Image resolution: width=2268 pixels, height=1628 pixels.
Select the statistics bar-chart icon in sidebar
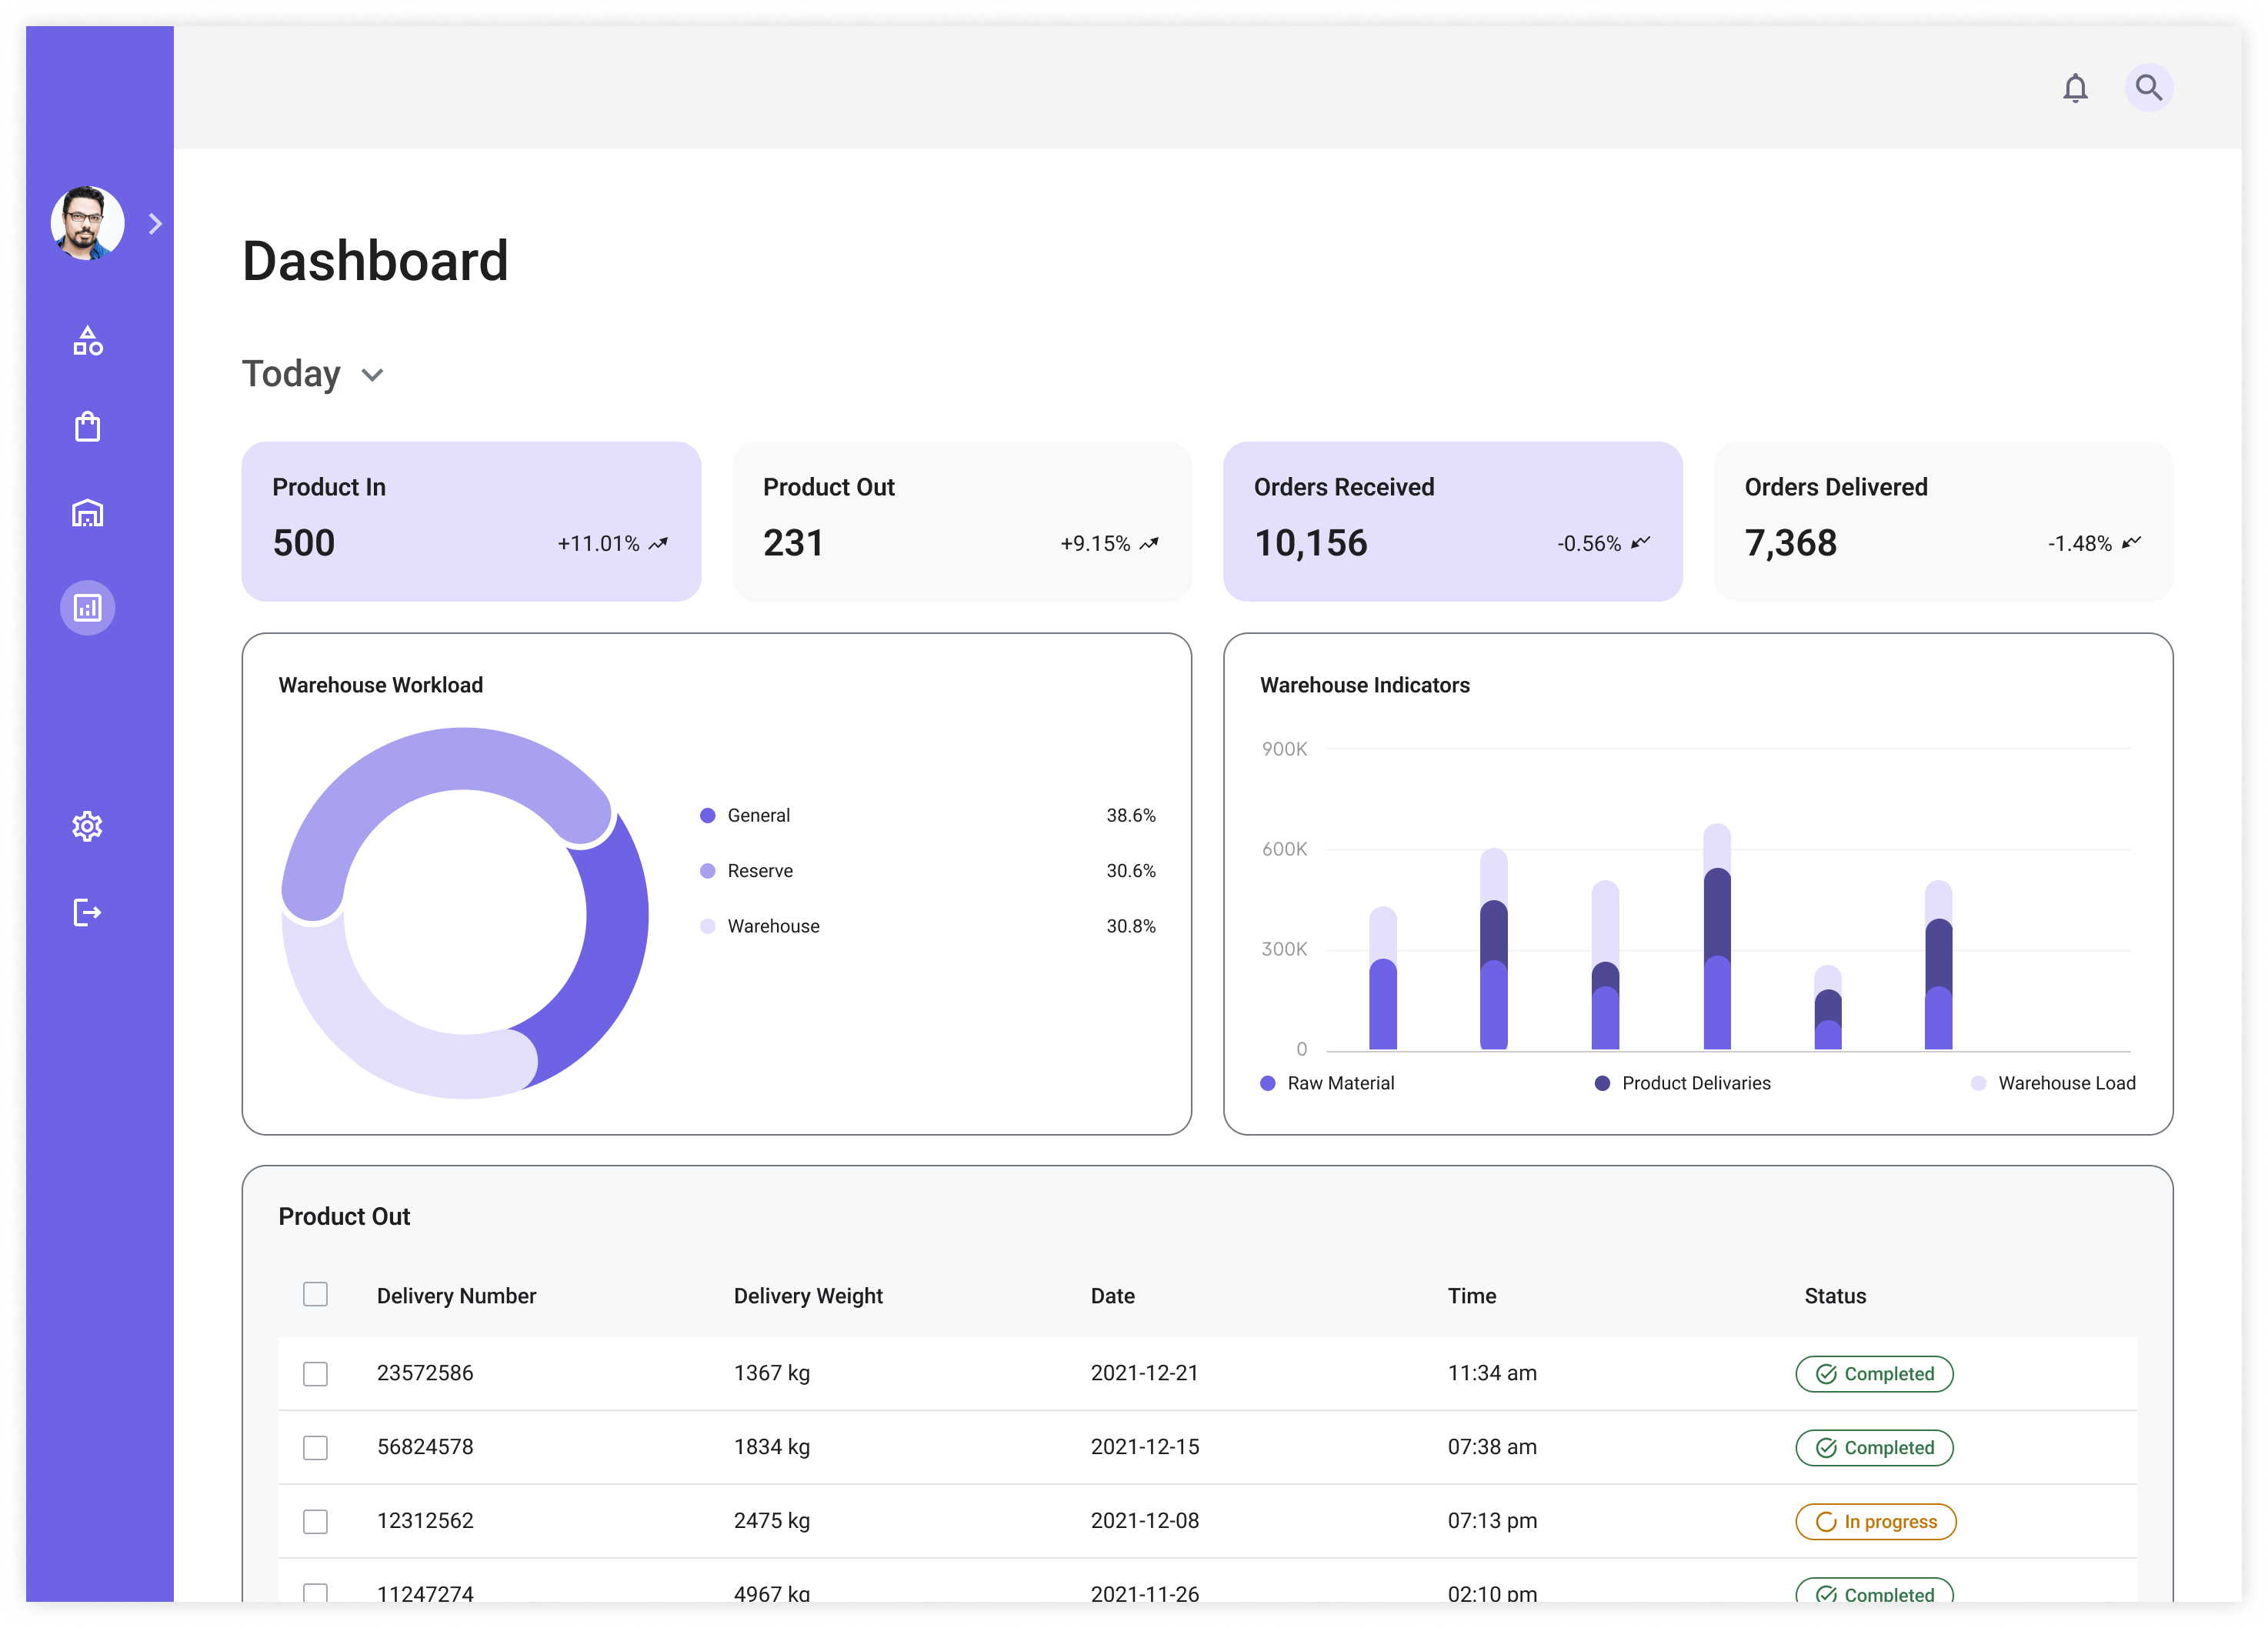(87, 607)
